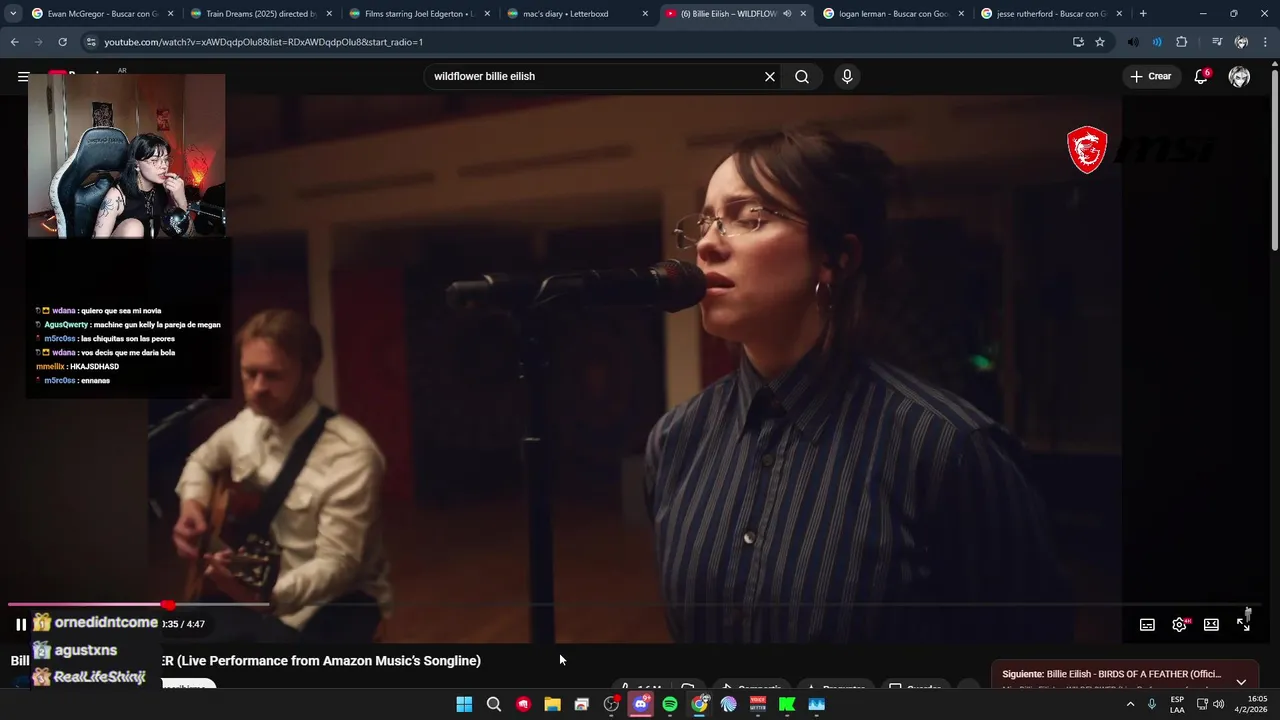This screenshot has height=720, width=1280.
Task: Click chat message from AgusQwerty
Action: coord(128,324)
